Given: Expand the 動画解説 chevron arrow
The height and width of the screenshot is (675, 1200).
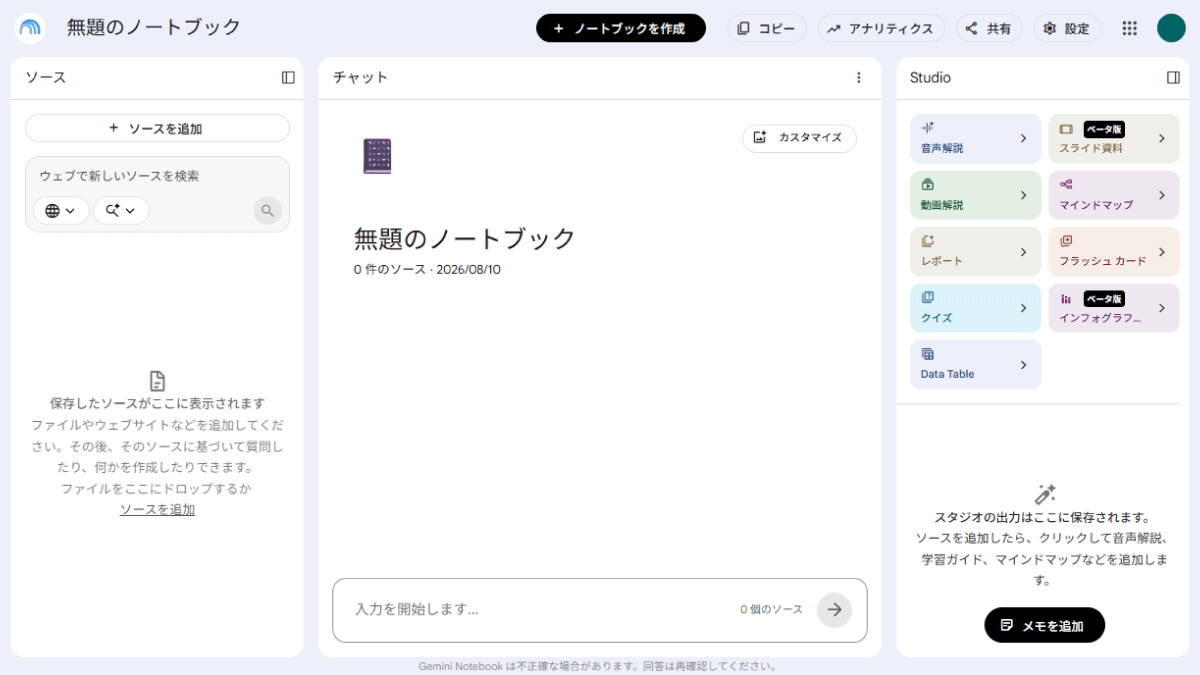Looking at the screenshot, I should point(1023,195).
